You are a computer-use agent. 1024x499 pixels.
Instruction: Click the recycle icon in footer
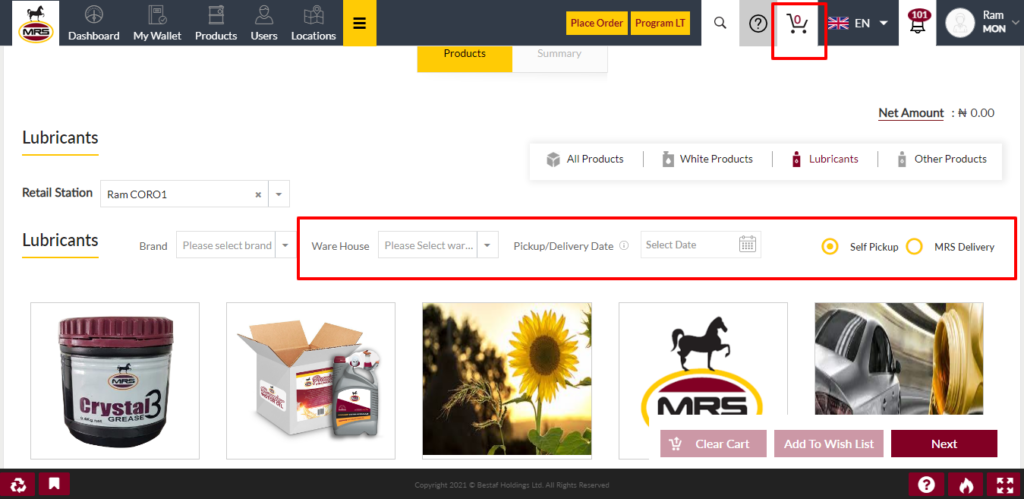pyautogui.click(x=18, y=484)
